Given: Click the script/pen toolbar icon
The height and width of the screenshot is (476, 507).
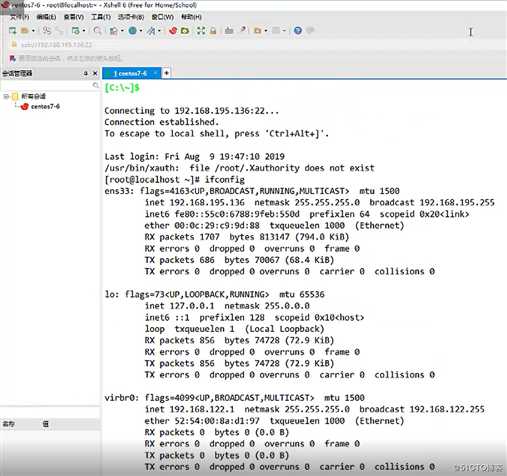Looking at the screenshot, I should coord(244,31).
